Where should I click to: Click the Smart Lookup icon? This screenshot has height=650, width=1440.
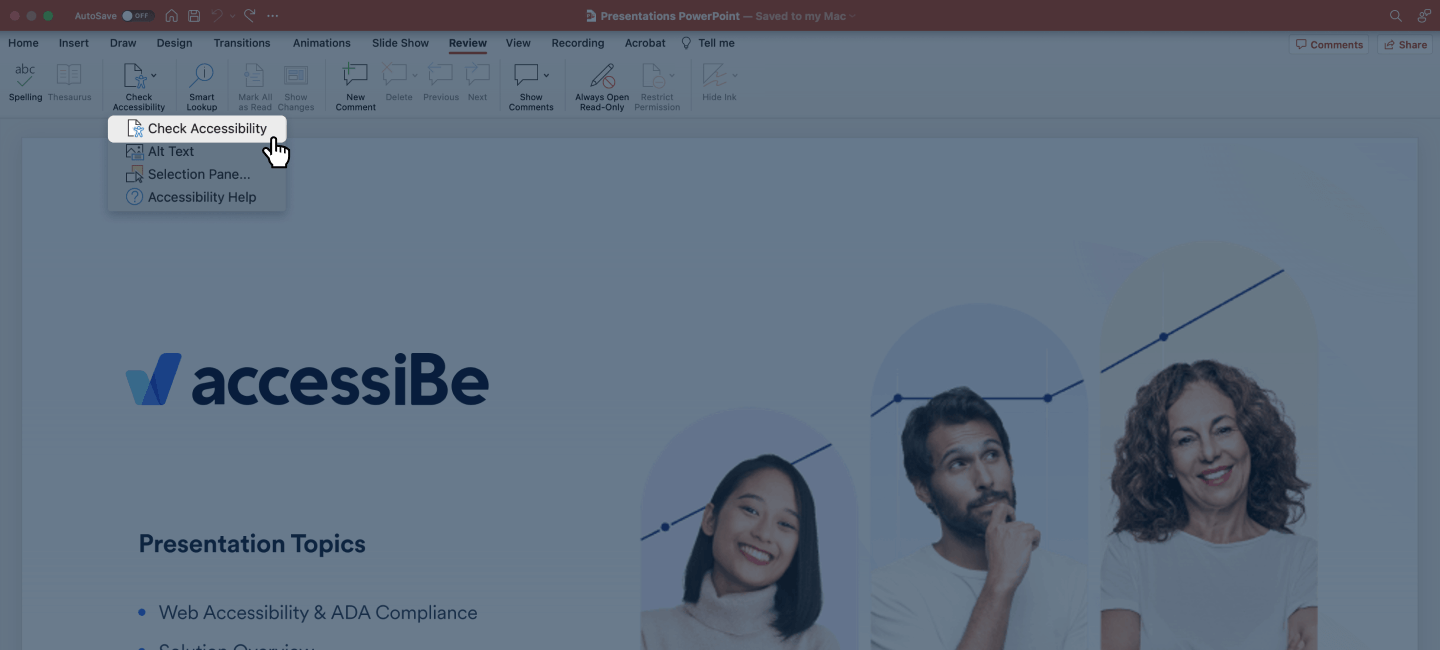pyautogui.click(x=201, y=77)
